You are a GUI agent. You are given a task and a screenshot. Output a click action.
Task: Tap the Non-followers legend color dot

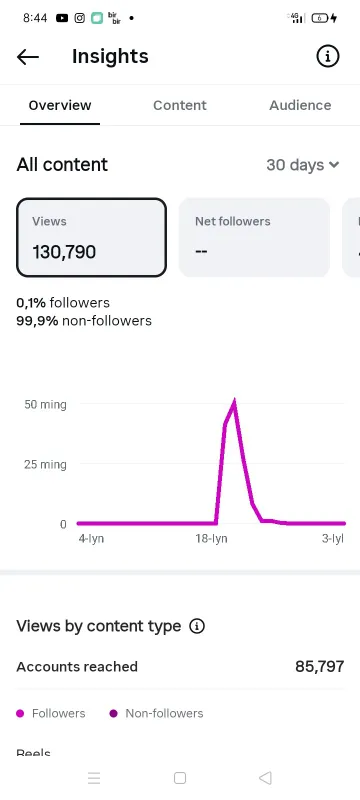point(113,713)
